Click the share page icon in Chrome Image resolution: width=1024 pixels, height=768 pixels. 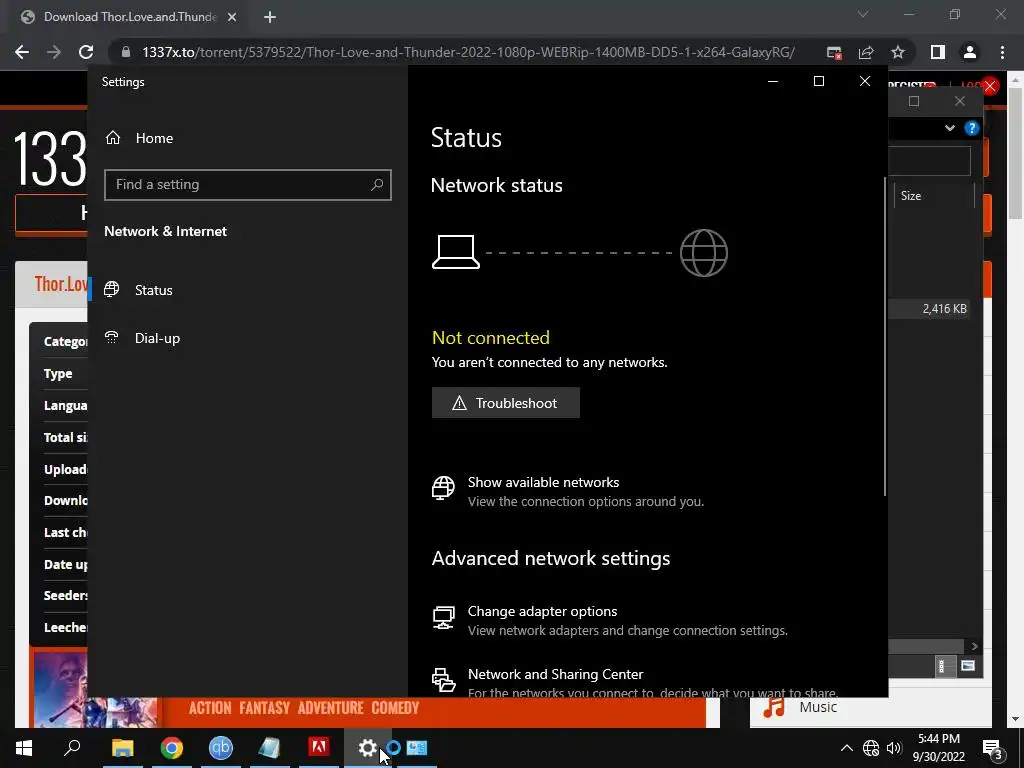coord(866,52)
